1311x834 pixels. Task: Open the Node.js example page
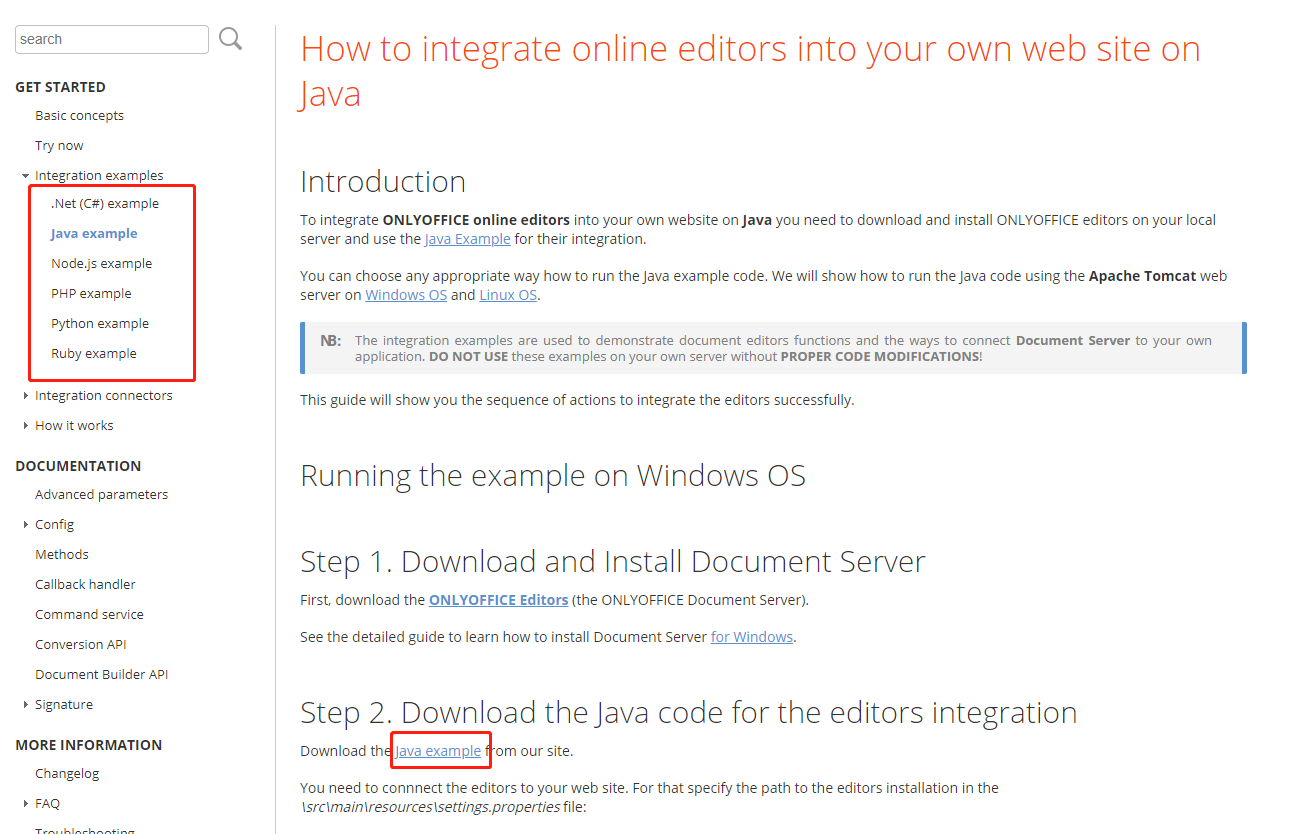coord(101,263)
